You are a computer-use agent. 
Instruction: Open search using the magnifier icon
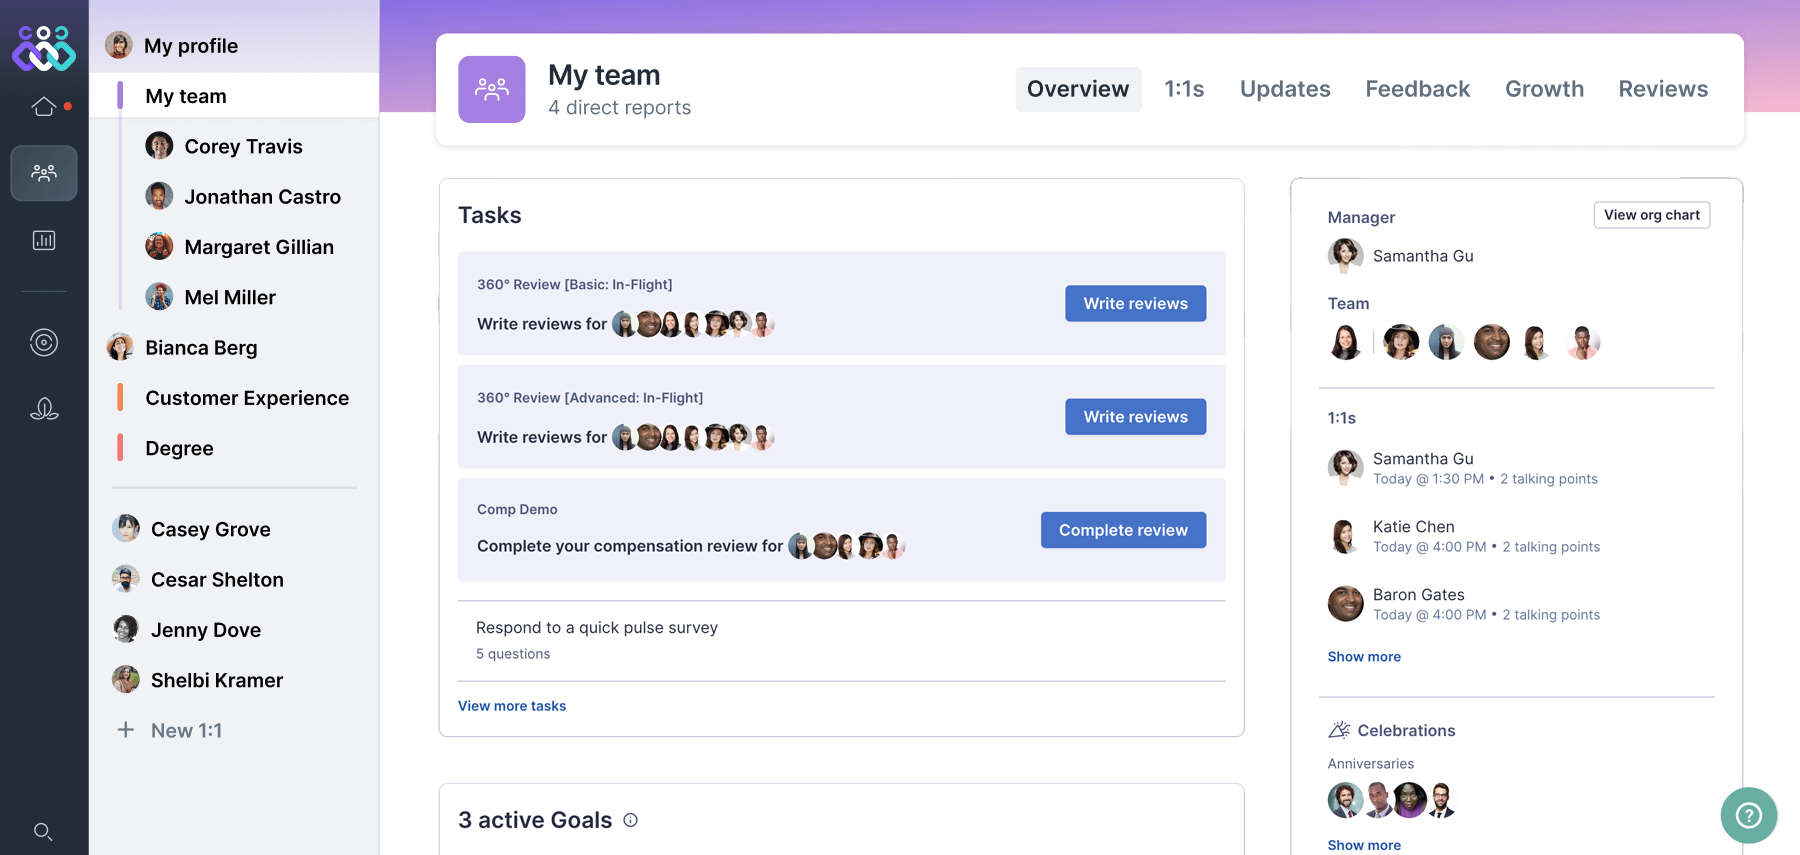coord(43,831)
